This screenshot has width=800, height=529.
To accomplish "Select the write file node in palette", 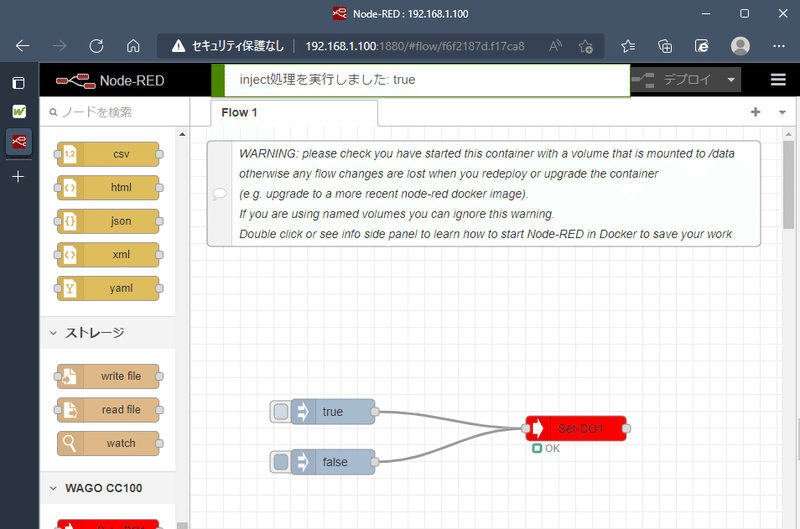I will coord(108,376).
